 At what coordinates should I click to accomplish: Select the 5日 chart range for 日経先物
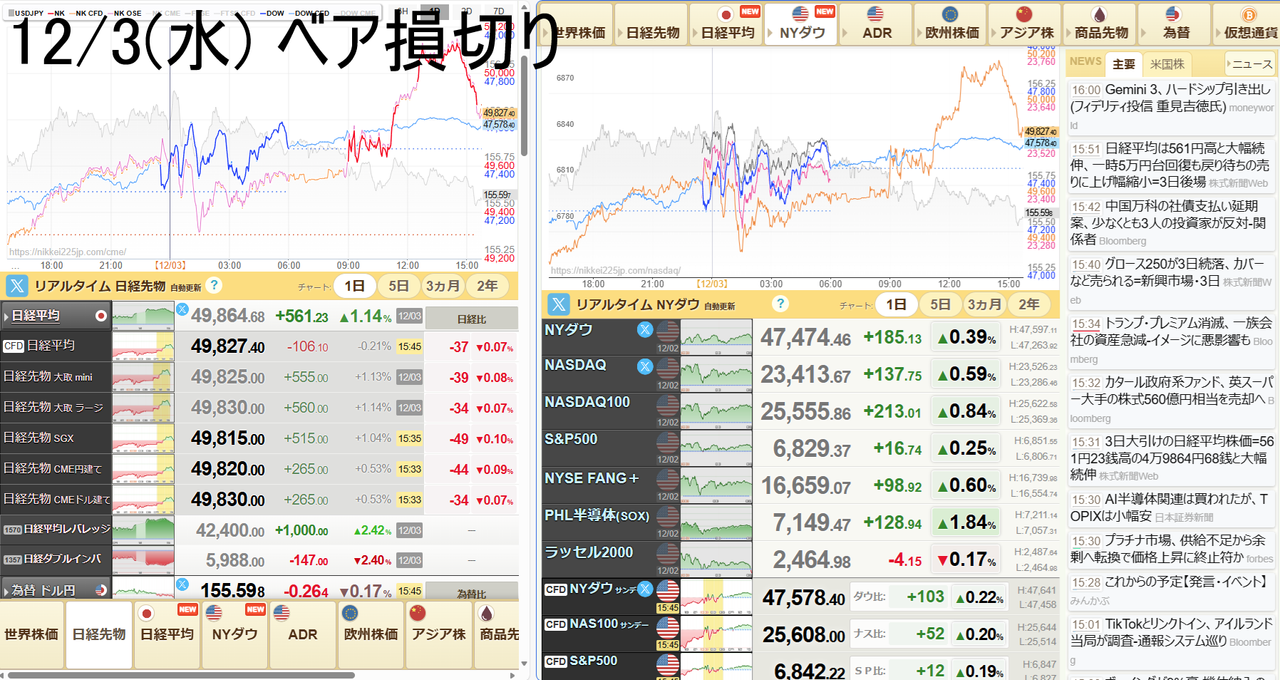click(x=398, y=285)
